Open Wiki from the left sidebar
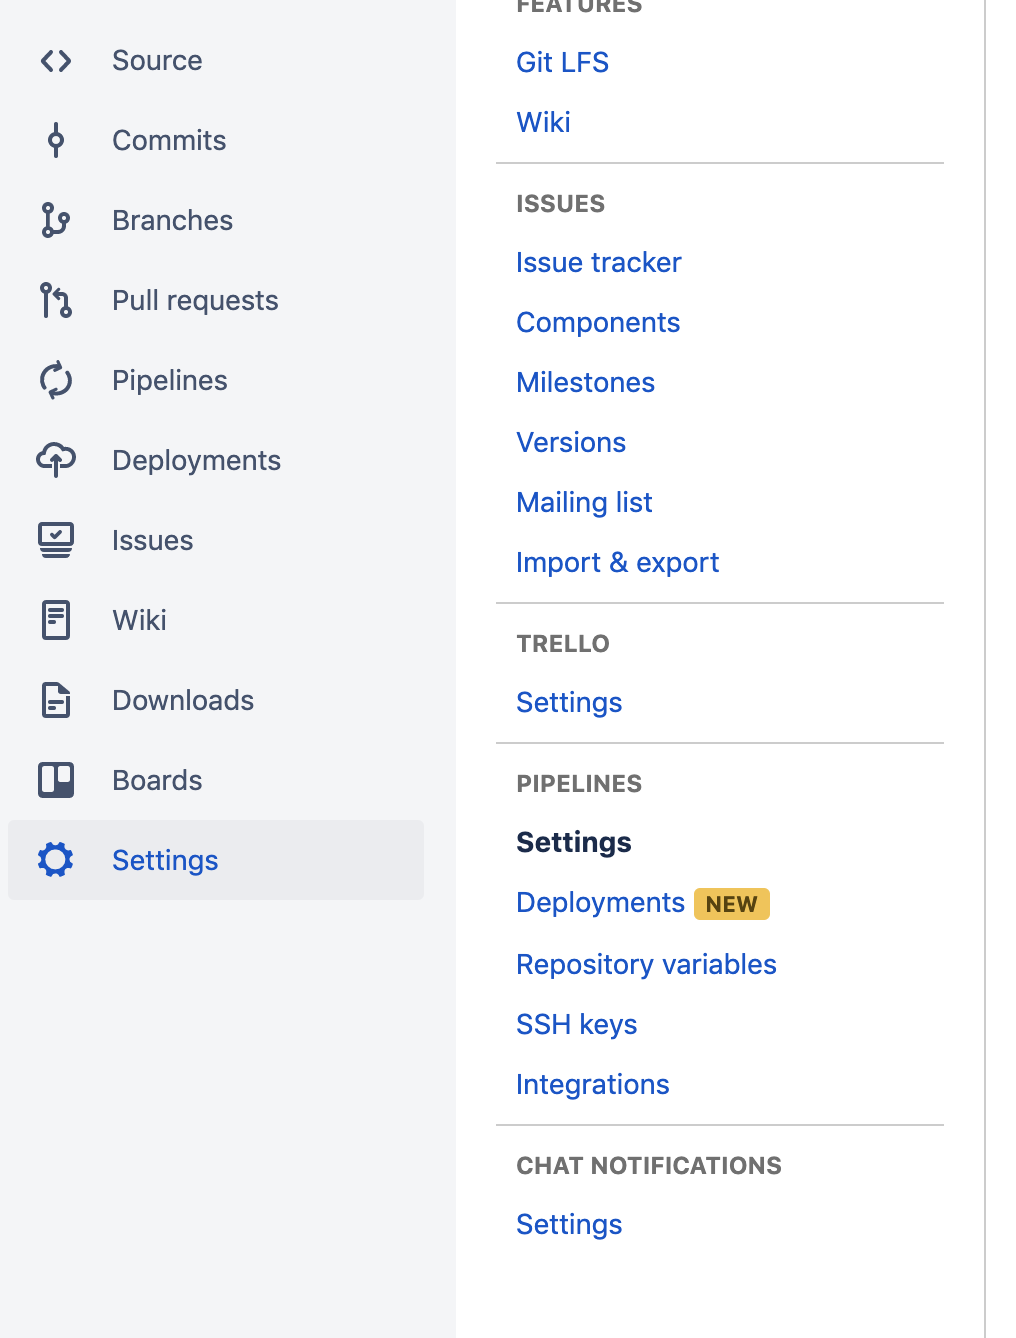 click(x=139, y=620)
